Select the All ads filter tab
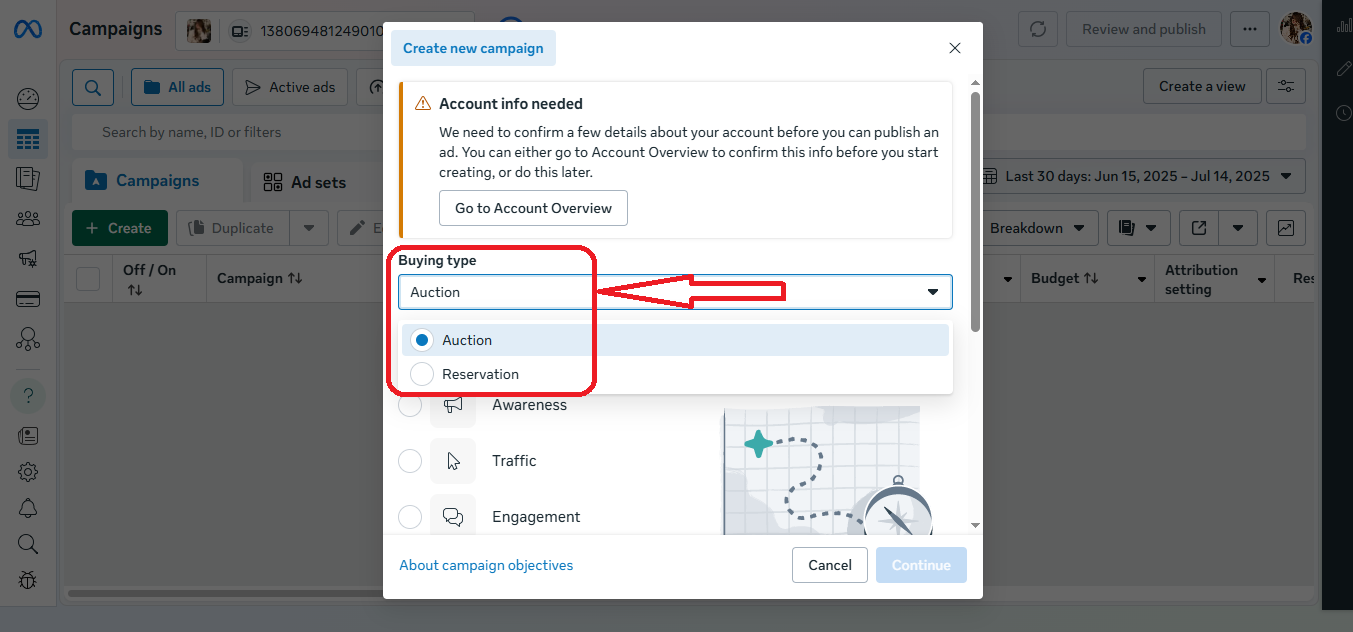Image resolution: width=1353 pixels, height=632 pixels. click(177, 87)
